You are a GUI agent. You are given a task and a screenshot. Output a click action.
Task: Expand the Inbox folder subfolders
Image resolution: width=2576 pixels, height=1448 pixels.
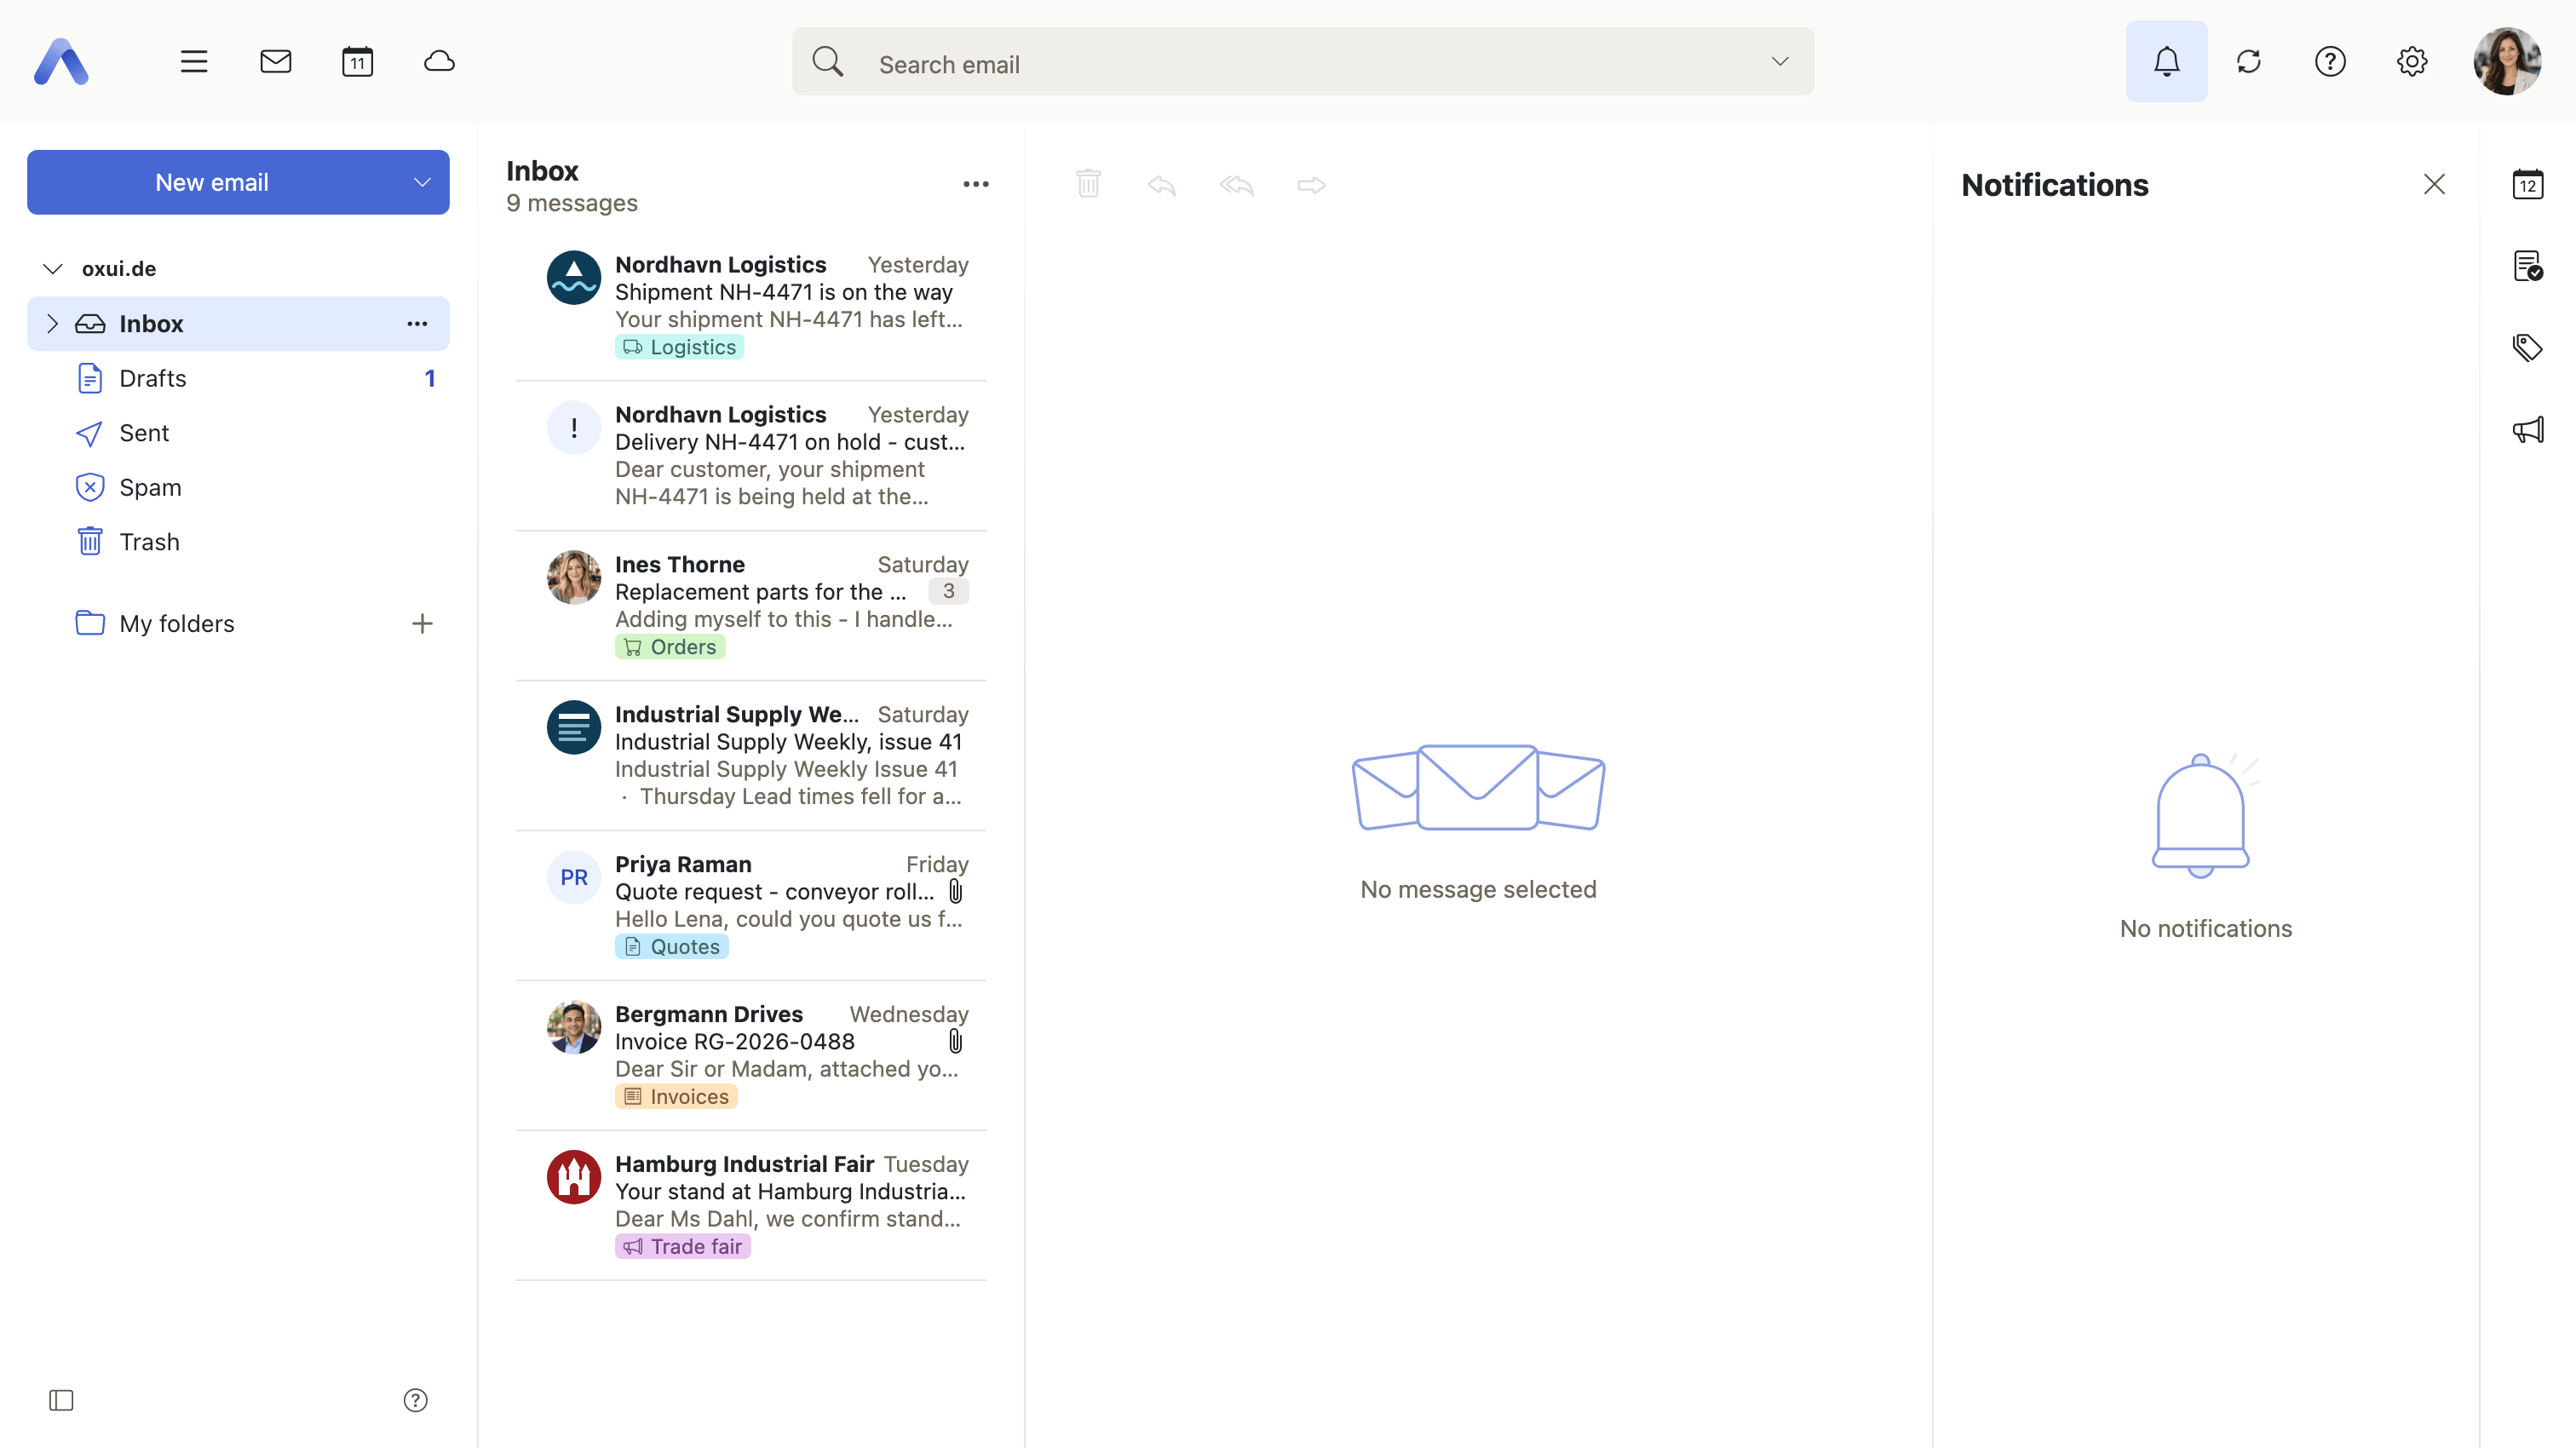[53, 324]
